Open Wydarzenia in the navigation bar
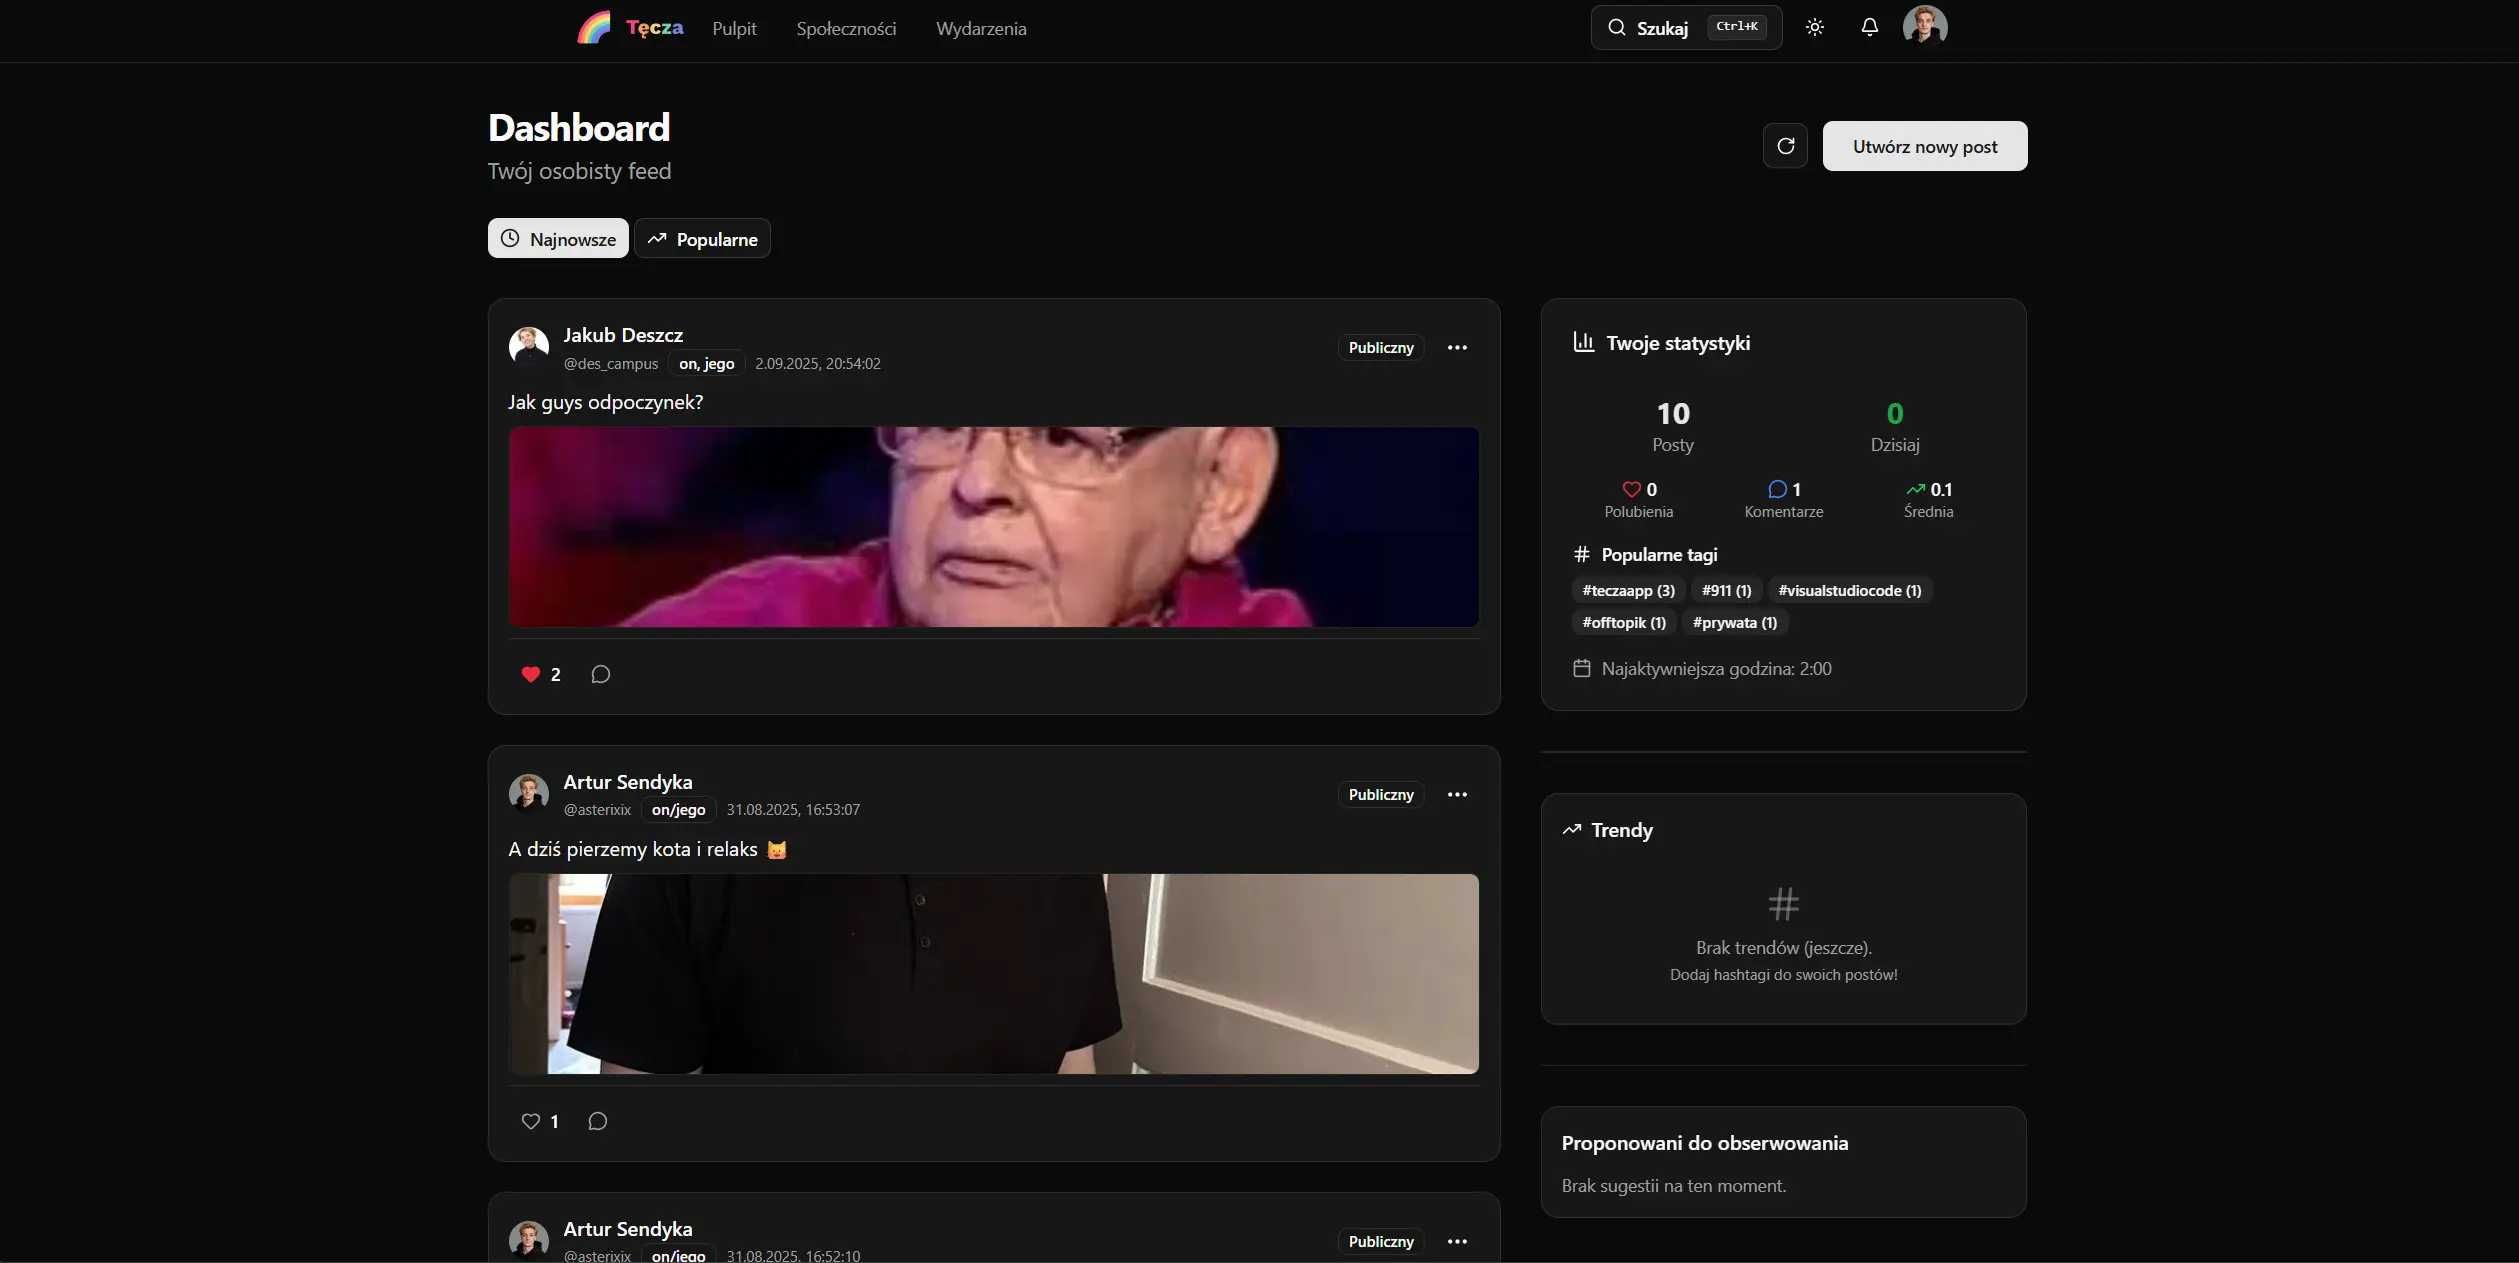The image size is (2519, 1263). (981, 29)
